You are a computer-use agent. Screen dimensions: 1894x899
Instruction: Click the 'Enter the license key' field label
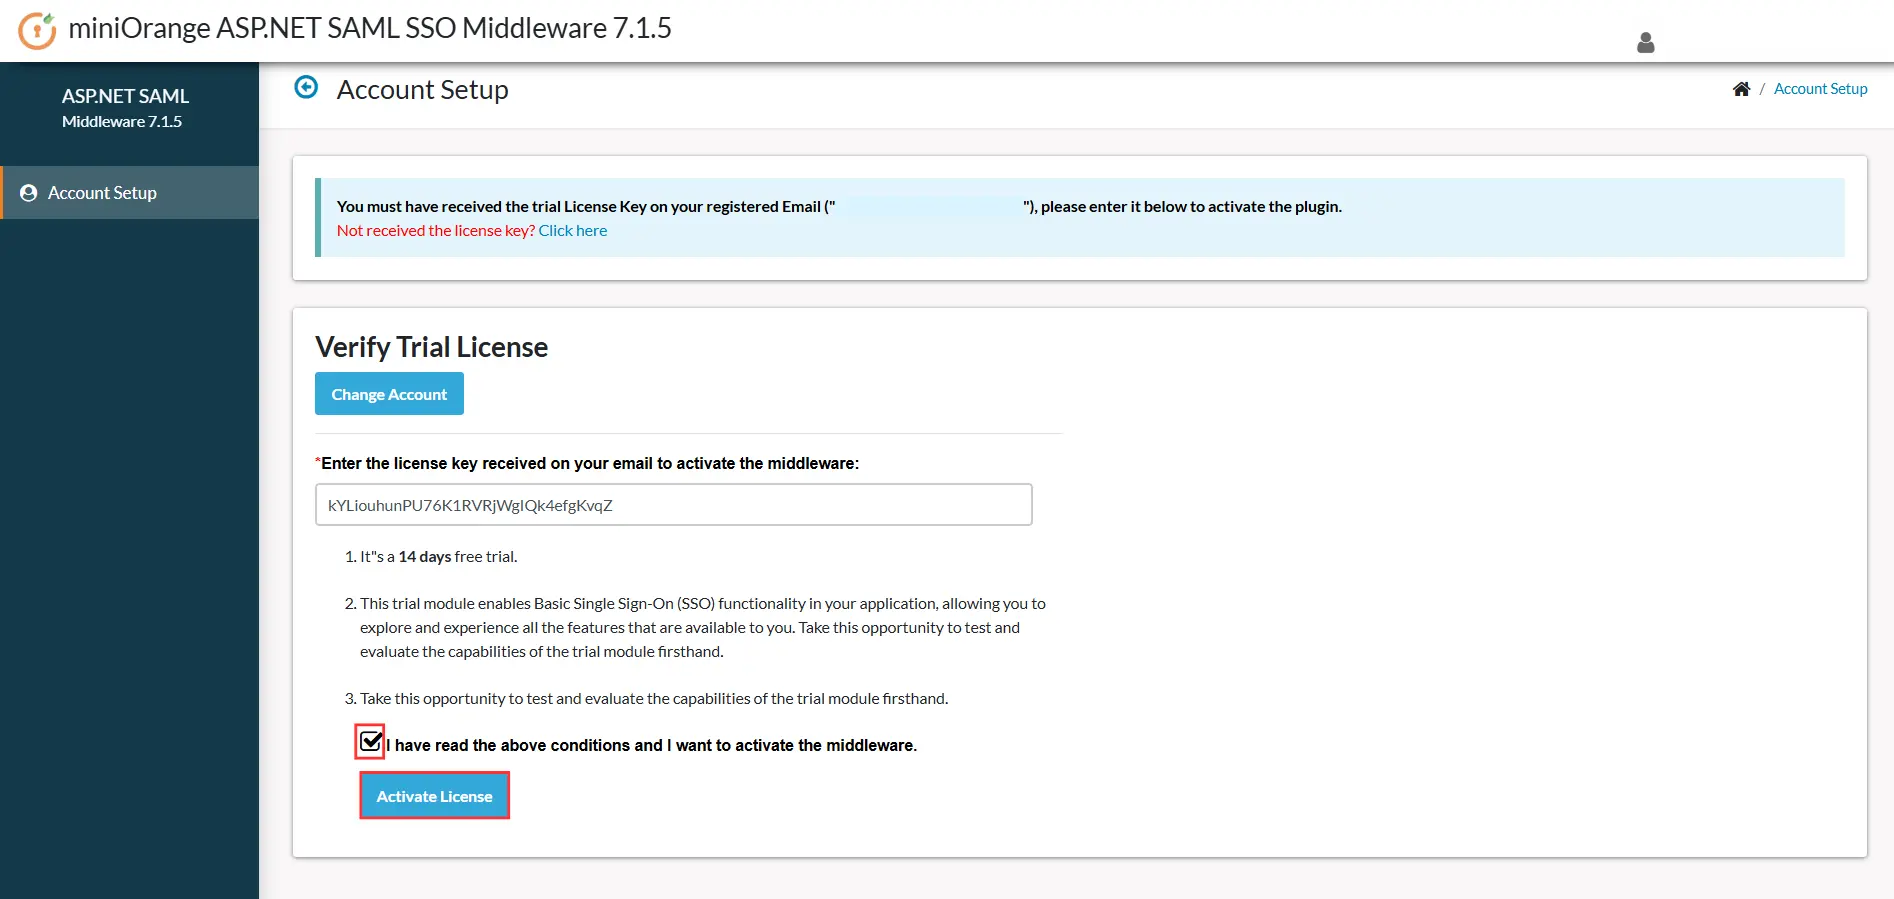pos(589,464)
